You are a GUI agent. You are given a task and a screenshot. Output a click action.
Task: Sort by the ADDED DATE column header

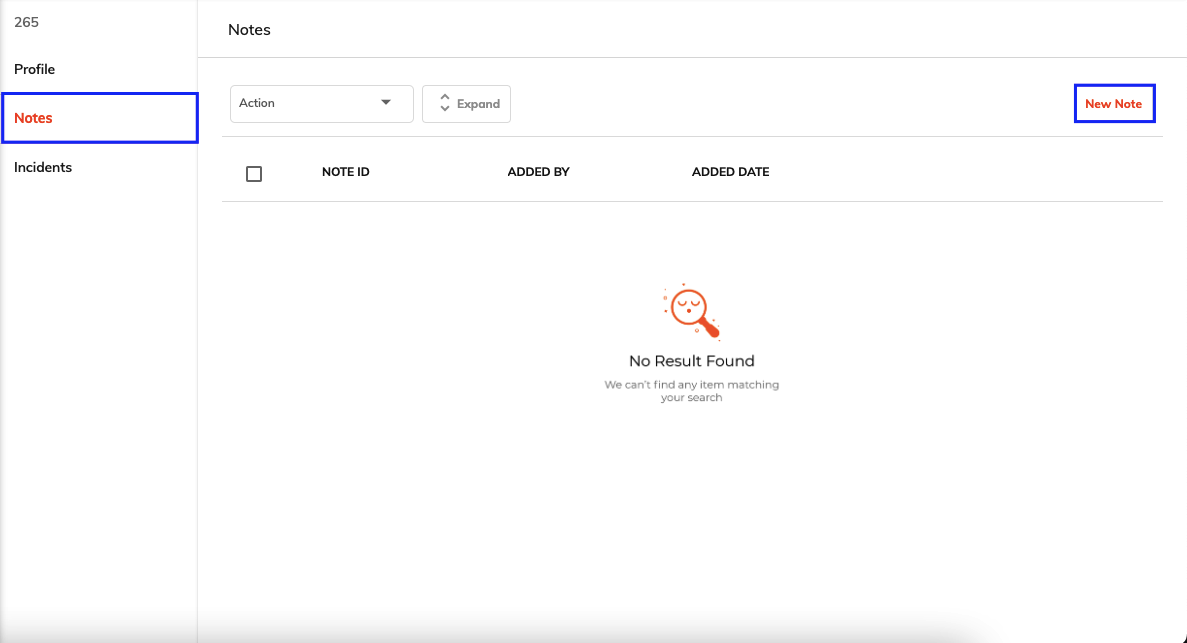pos(731,172)
